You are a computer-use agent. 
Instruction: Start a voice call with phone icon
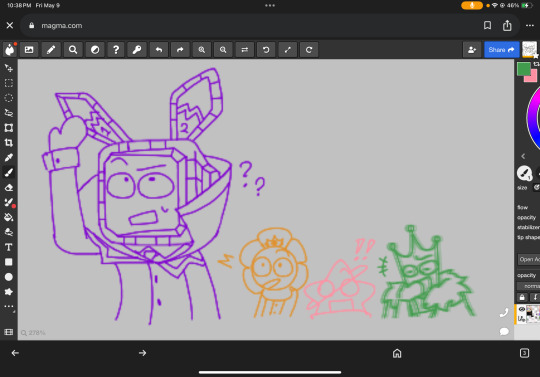point(504,312)
